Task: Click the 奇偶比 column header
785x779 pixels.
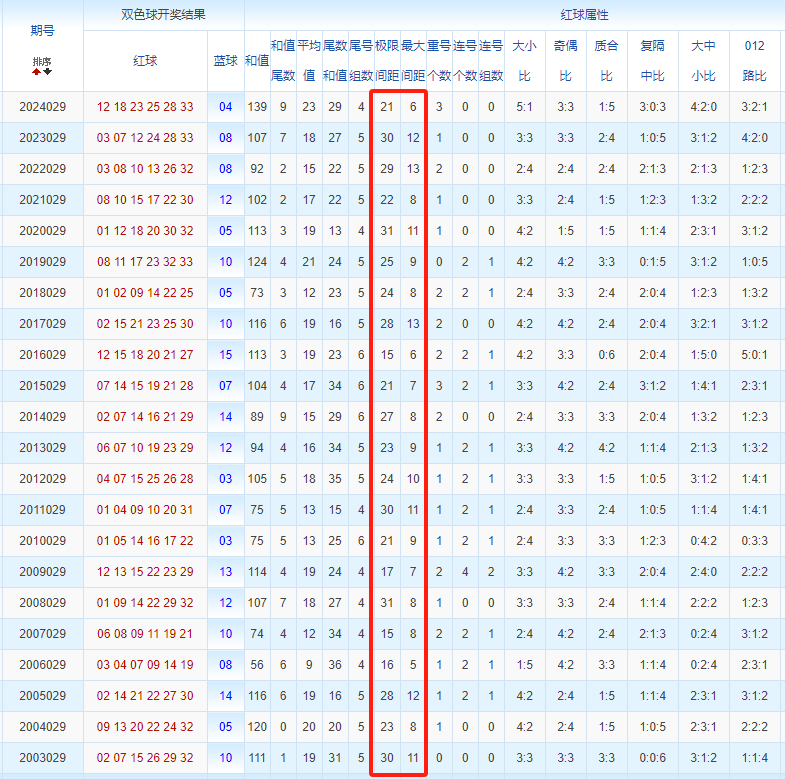Action: pyautogui.click(x=565, y=60)
